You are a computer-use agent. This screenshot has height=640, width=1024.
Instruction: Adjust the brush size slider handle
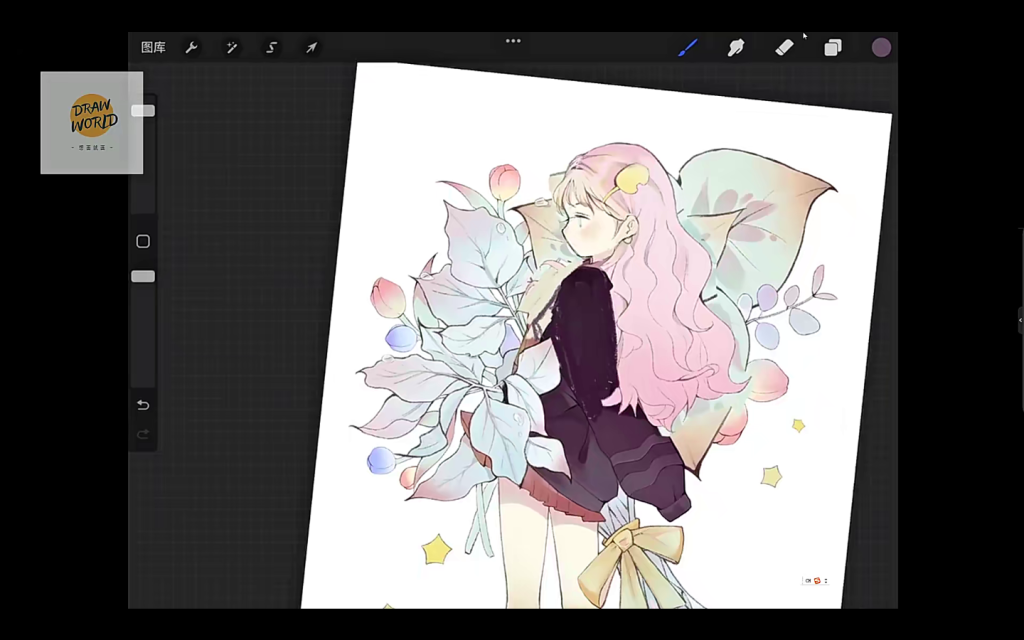tap(142, 110)
